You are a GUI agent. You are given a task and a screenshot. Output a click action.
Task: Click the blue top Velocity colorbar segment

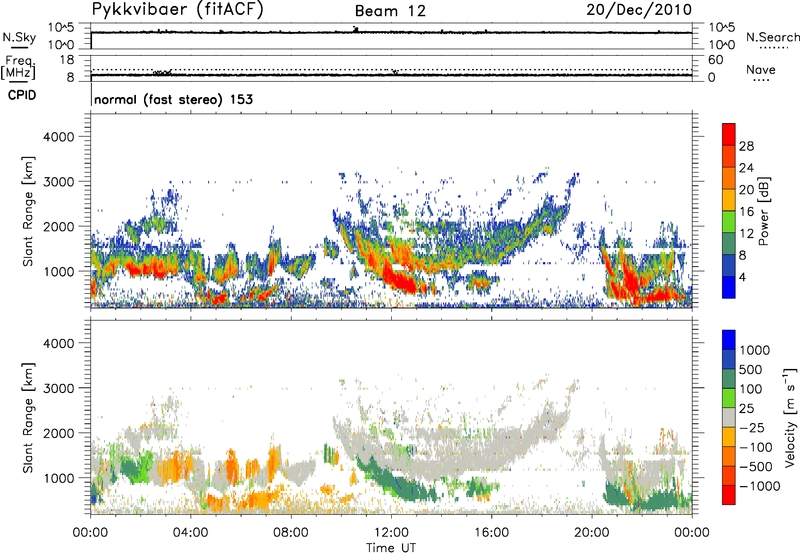(729, 340)
